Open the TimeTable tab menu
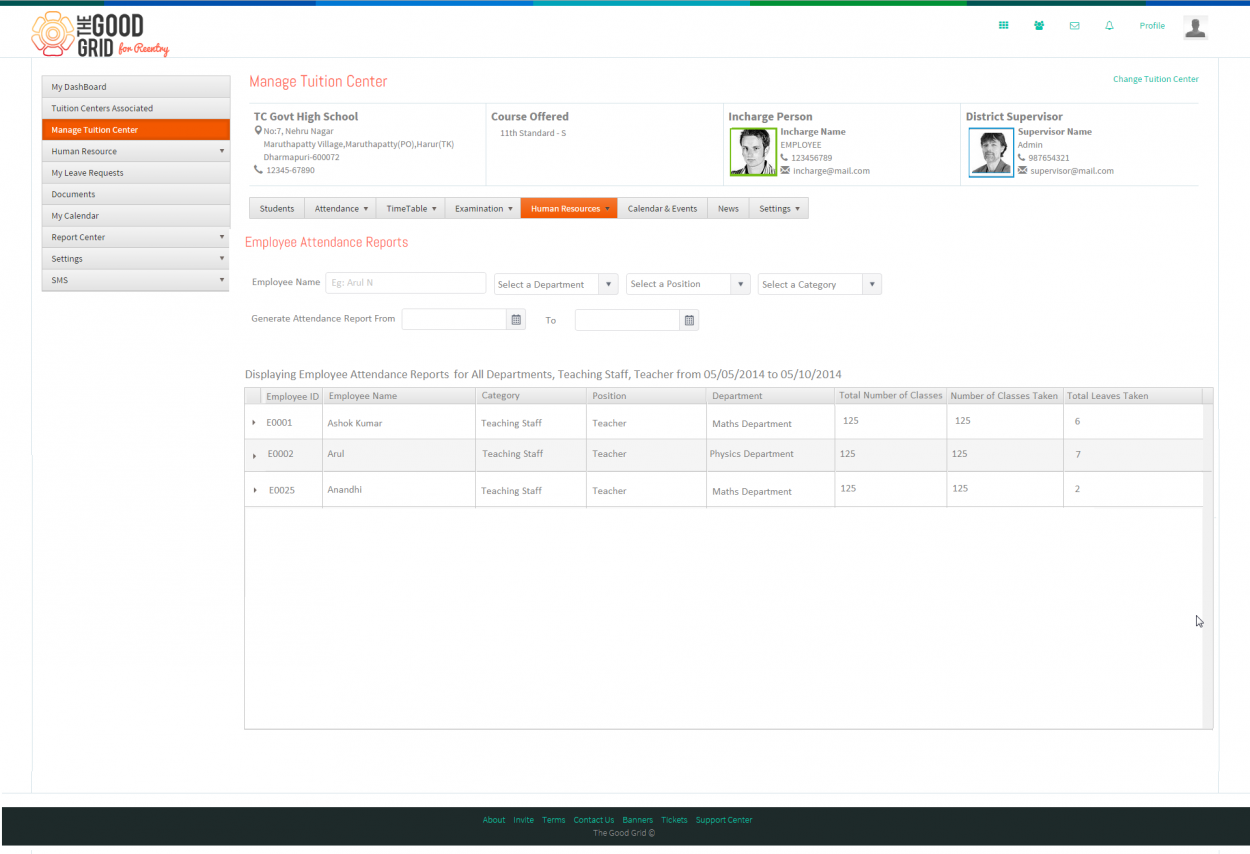The image size is (1250, 854). tap(411, 208)
